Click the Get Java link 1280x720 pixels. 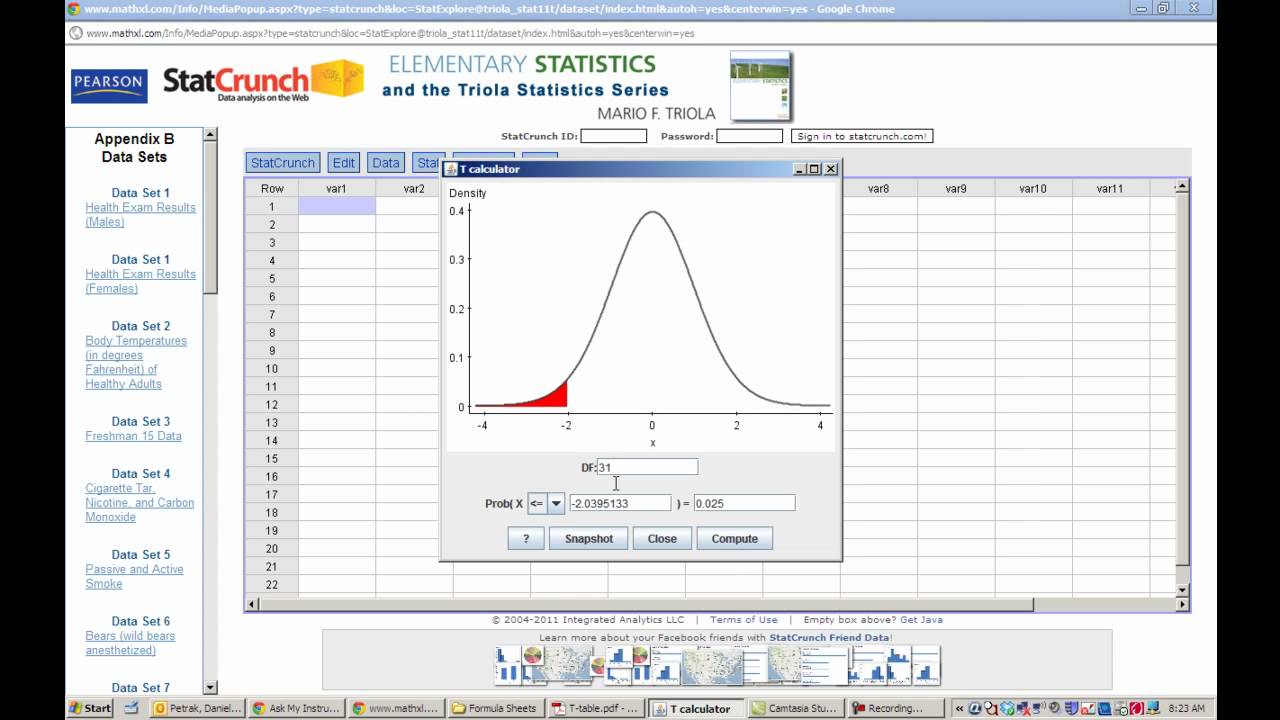pos(921,620)
